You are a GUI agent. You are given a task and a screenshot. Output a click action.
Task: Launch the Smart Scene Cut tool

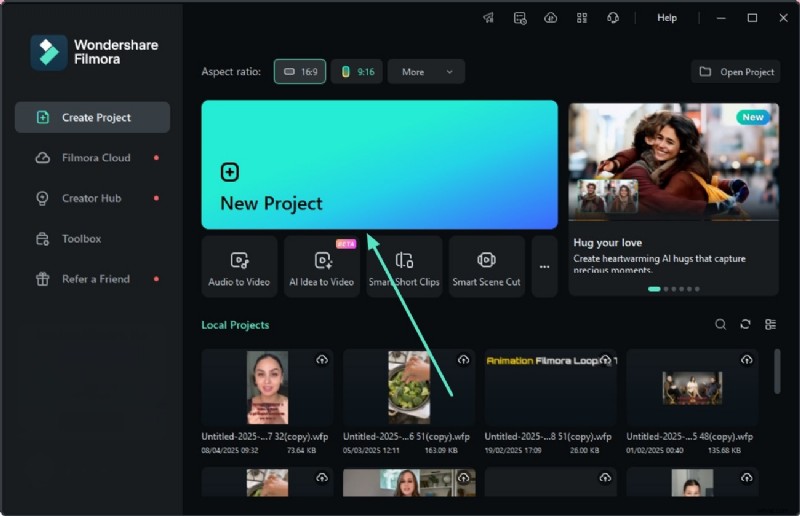[487, 266]
